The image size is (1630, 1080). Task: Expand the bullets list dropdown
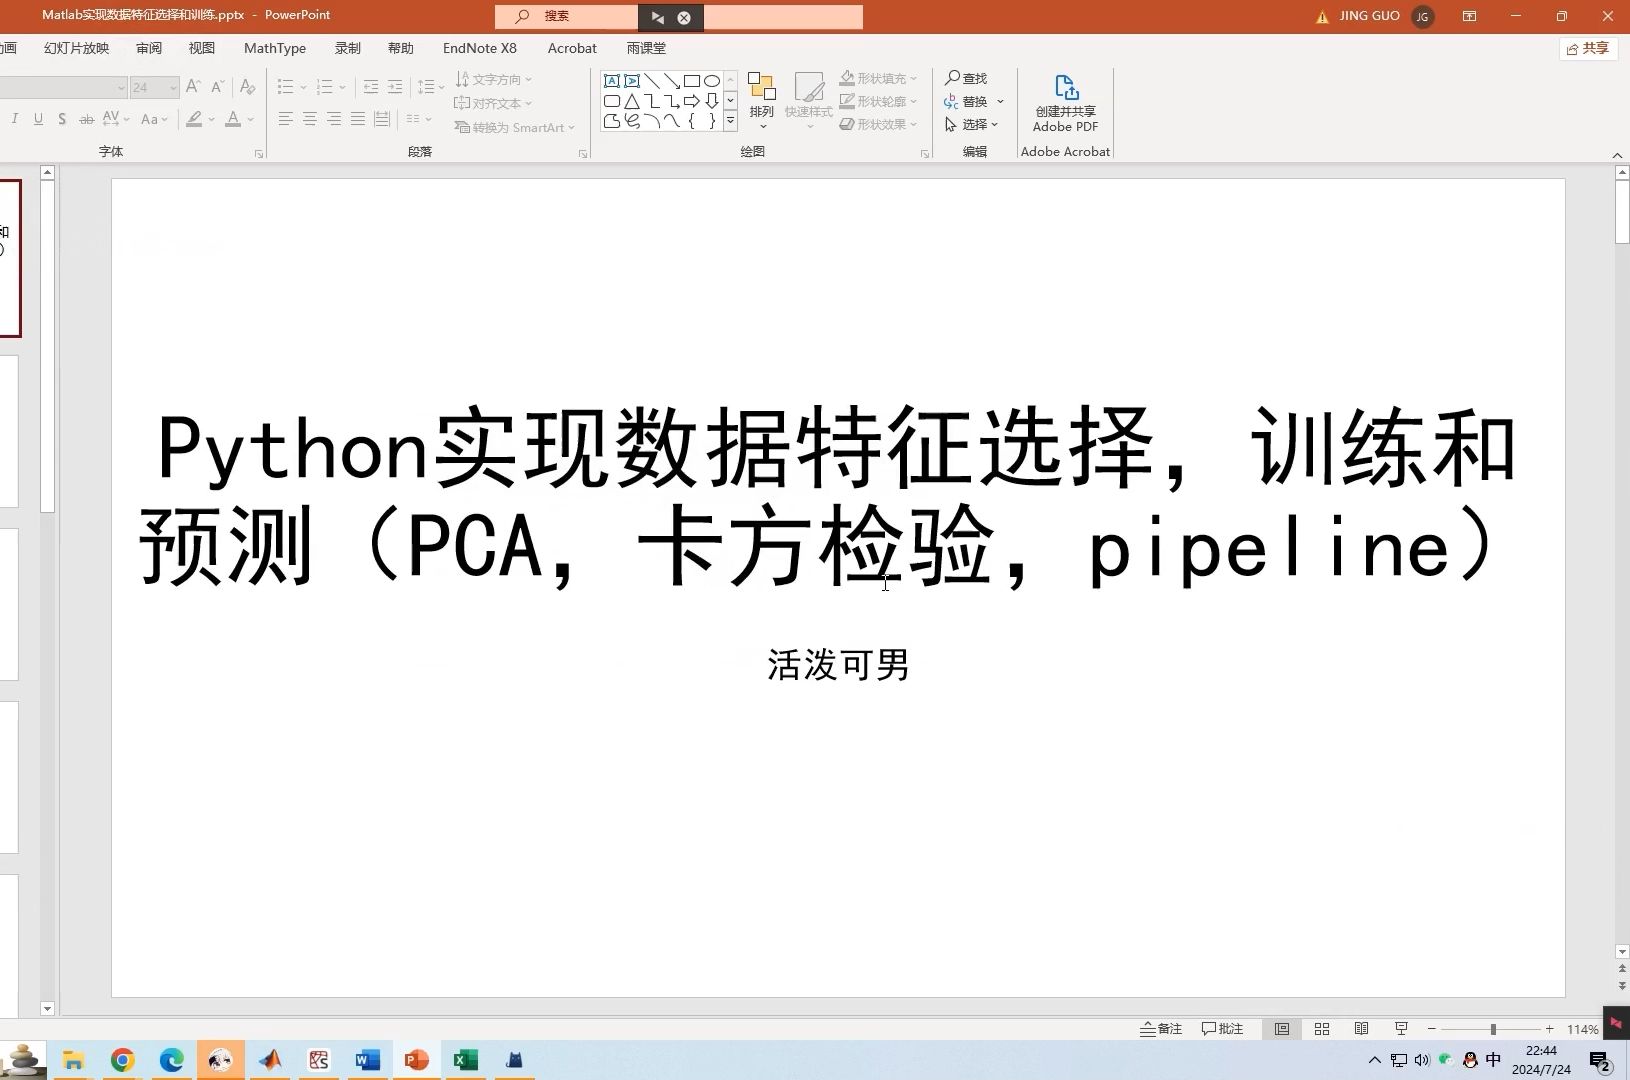click(304, 87)
